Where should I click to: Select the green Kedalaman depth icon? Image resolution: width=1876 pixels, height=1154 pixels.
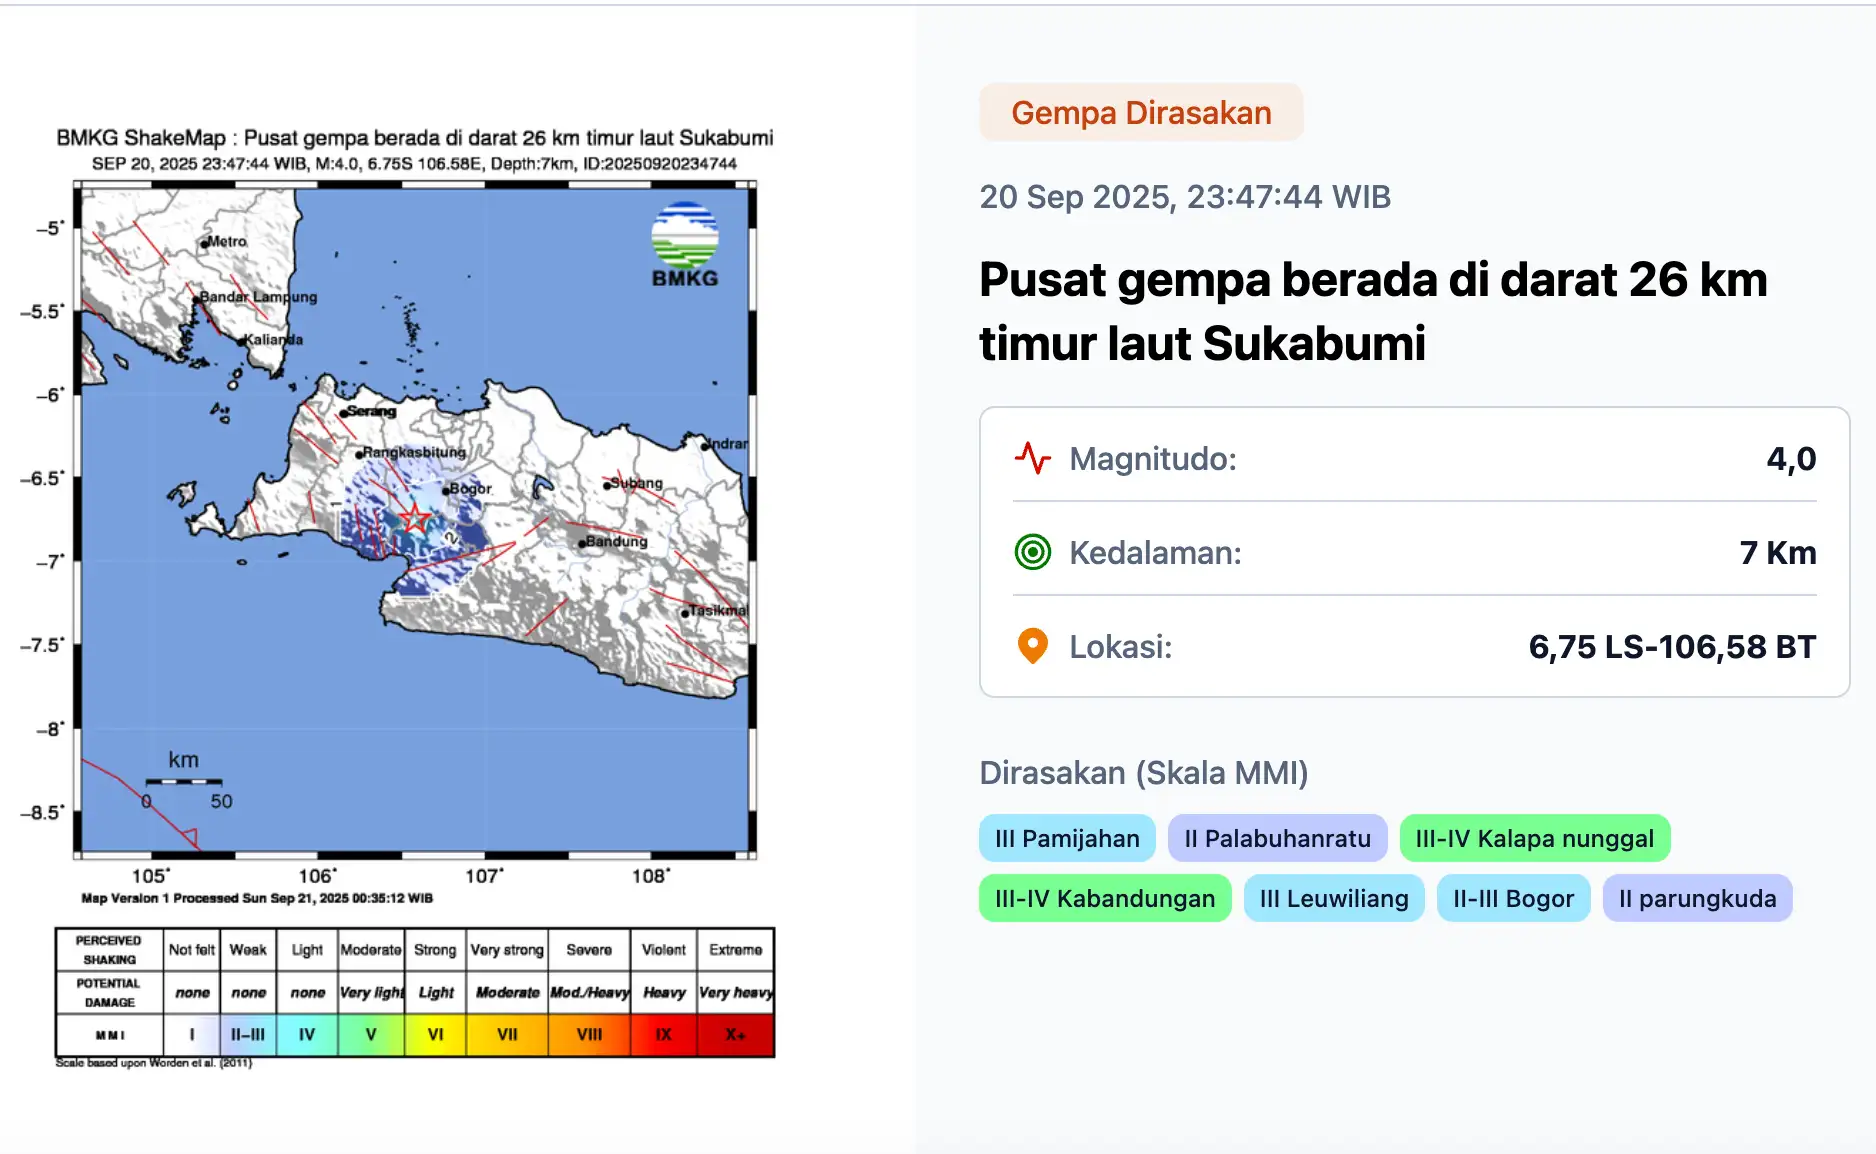click(1032, 553)
